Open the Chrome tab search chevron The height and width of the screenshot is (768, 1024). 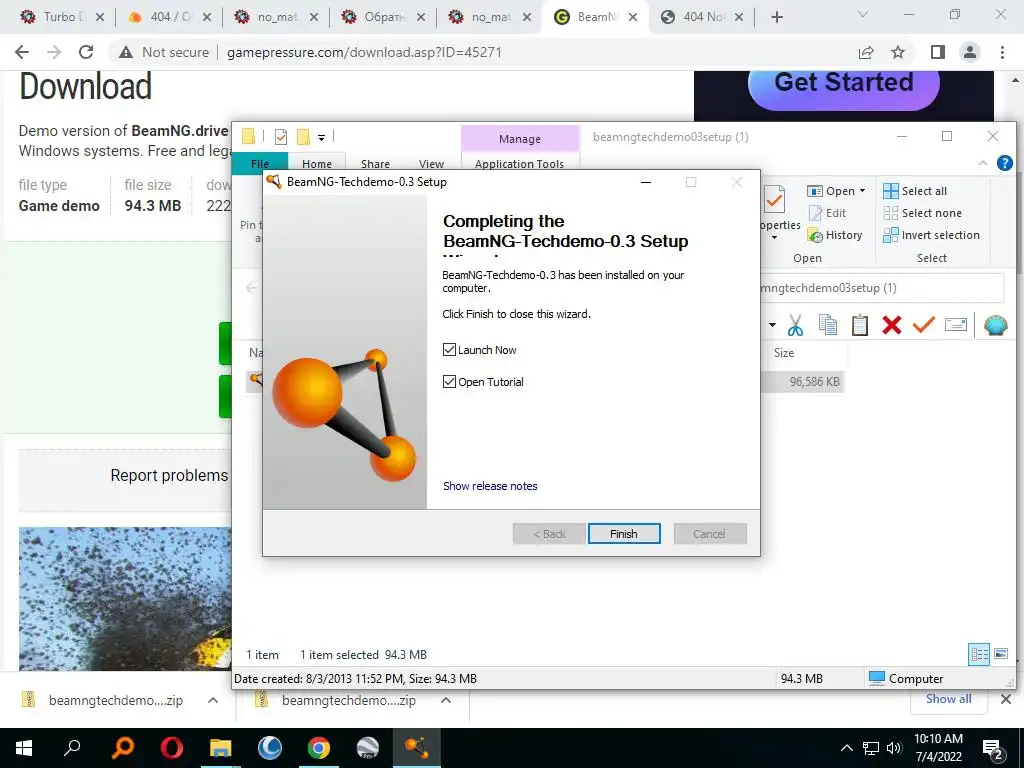[x=863, y=14]
